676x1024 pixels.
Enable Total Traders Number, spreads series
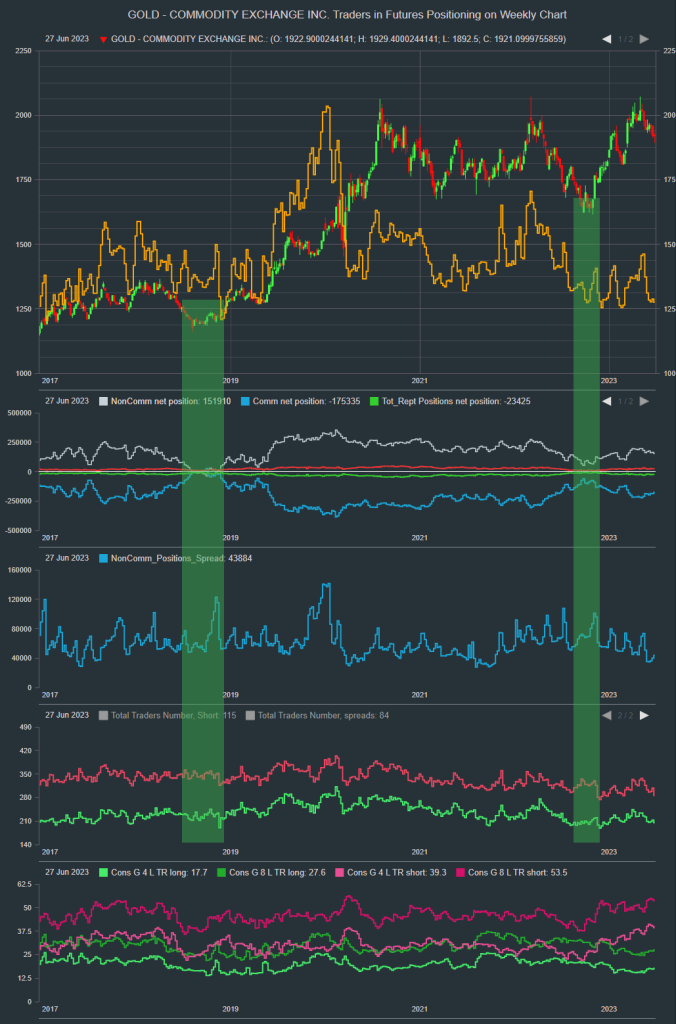coord(250,715)
